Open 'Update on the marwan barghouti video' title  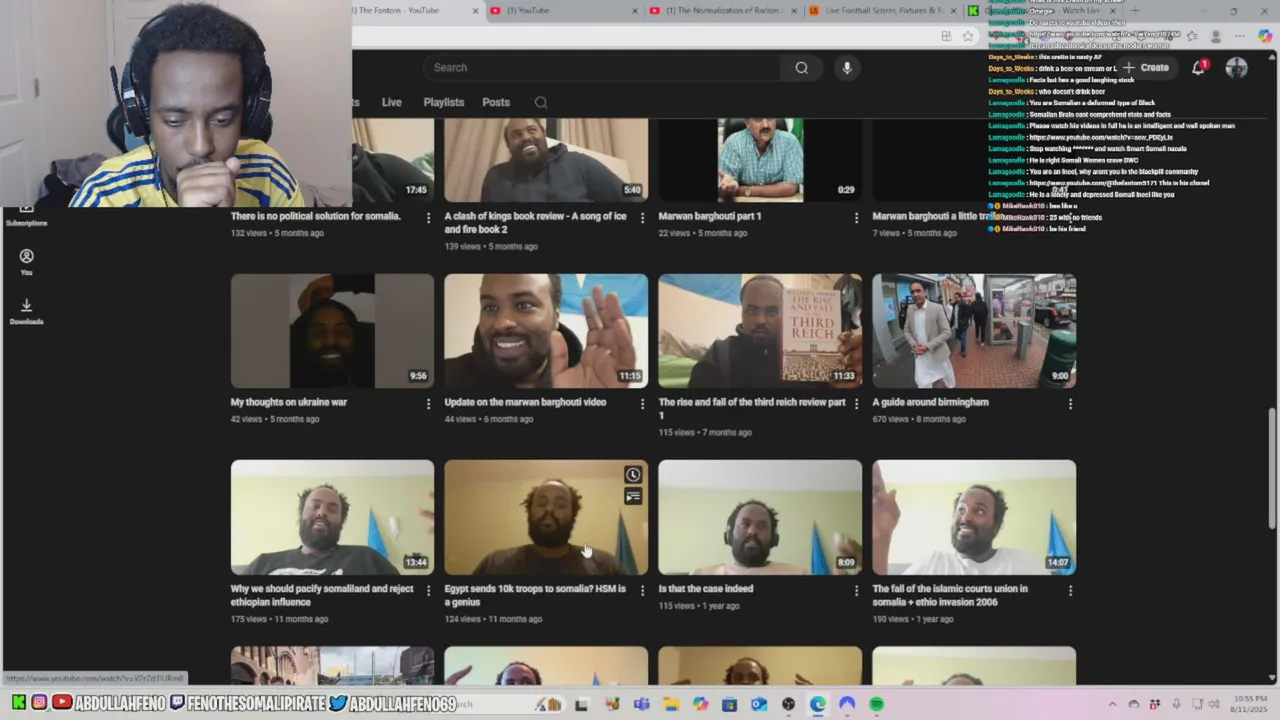point(525,402)
